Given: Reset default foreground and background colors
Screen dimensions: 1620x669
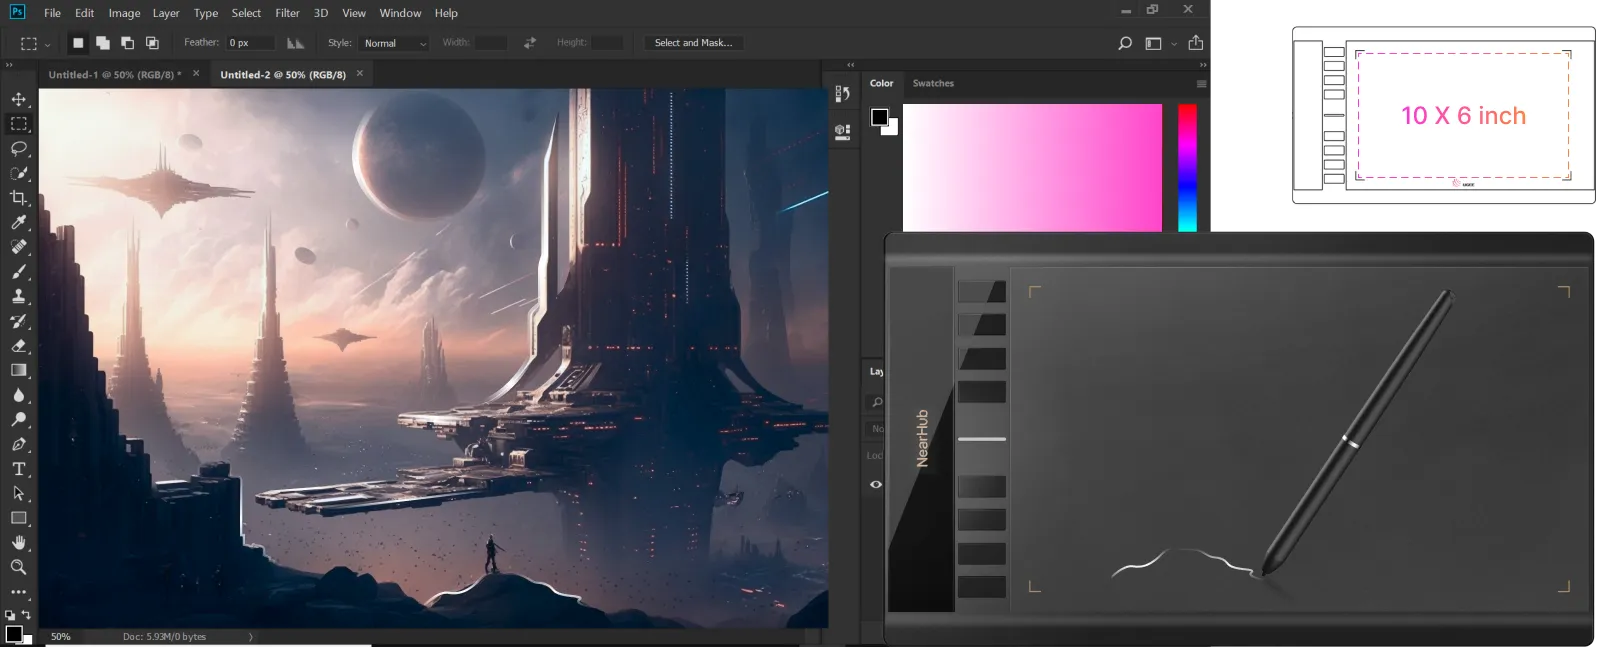Looking at the screenshot, I should point(9,615).
